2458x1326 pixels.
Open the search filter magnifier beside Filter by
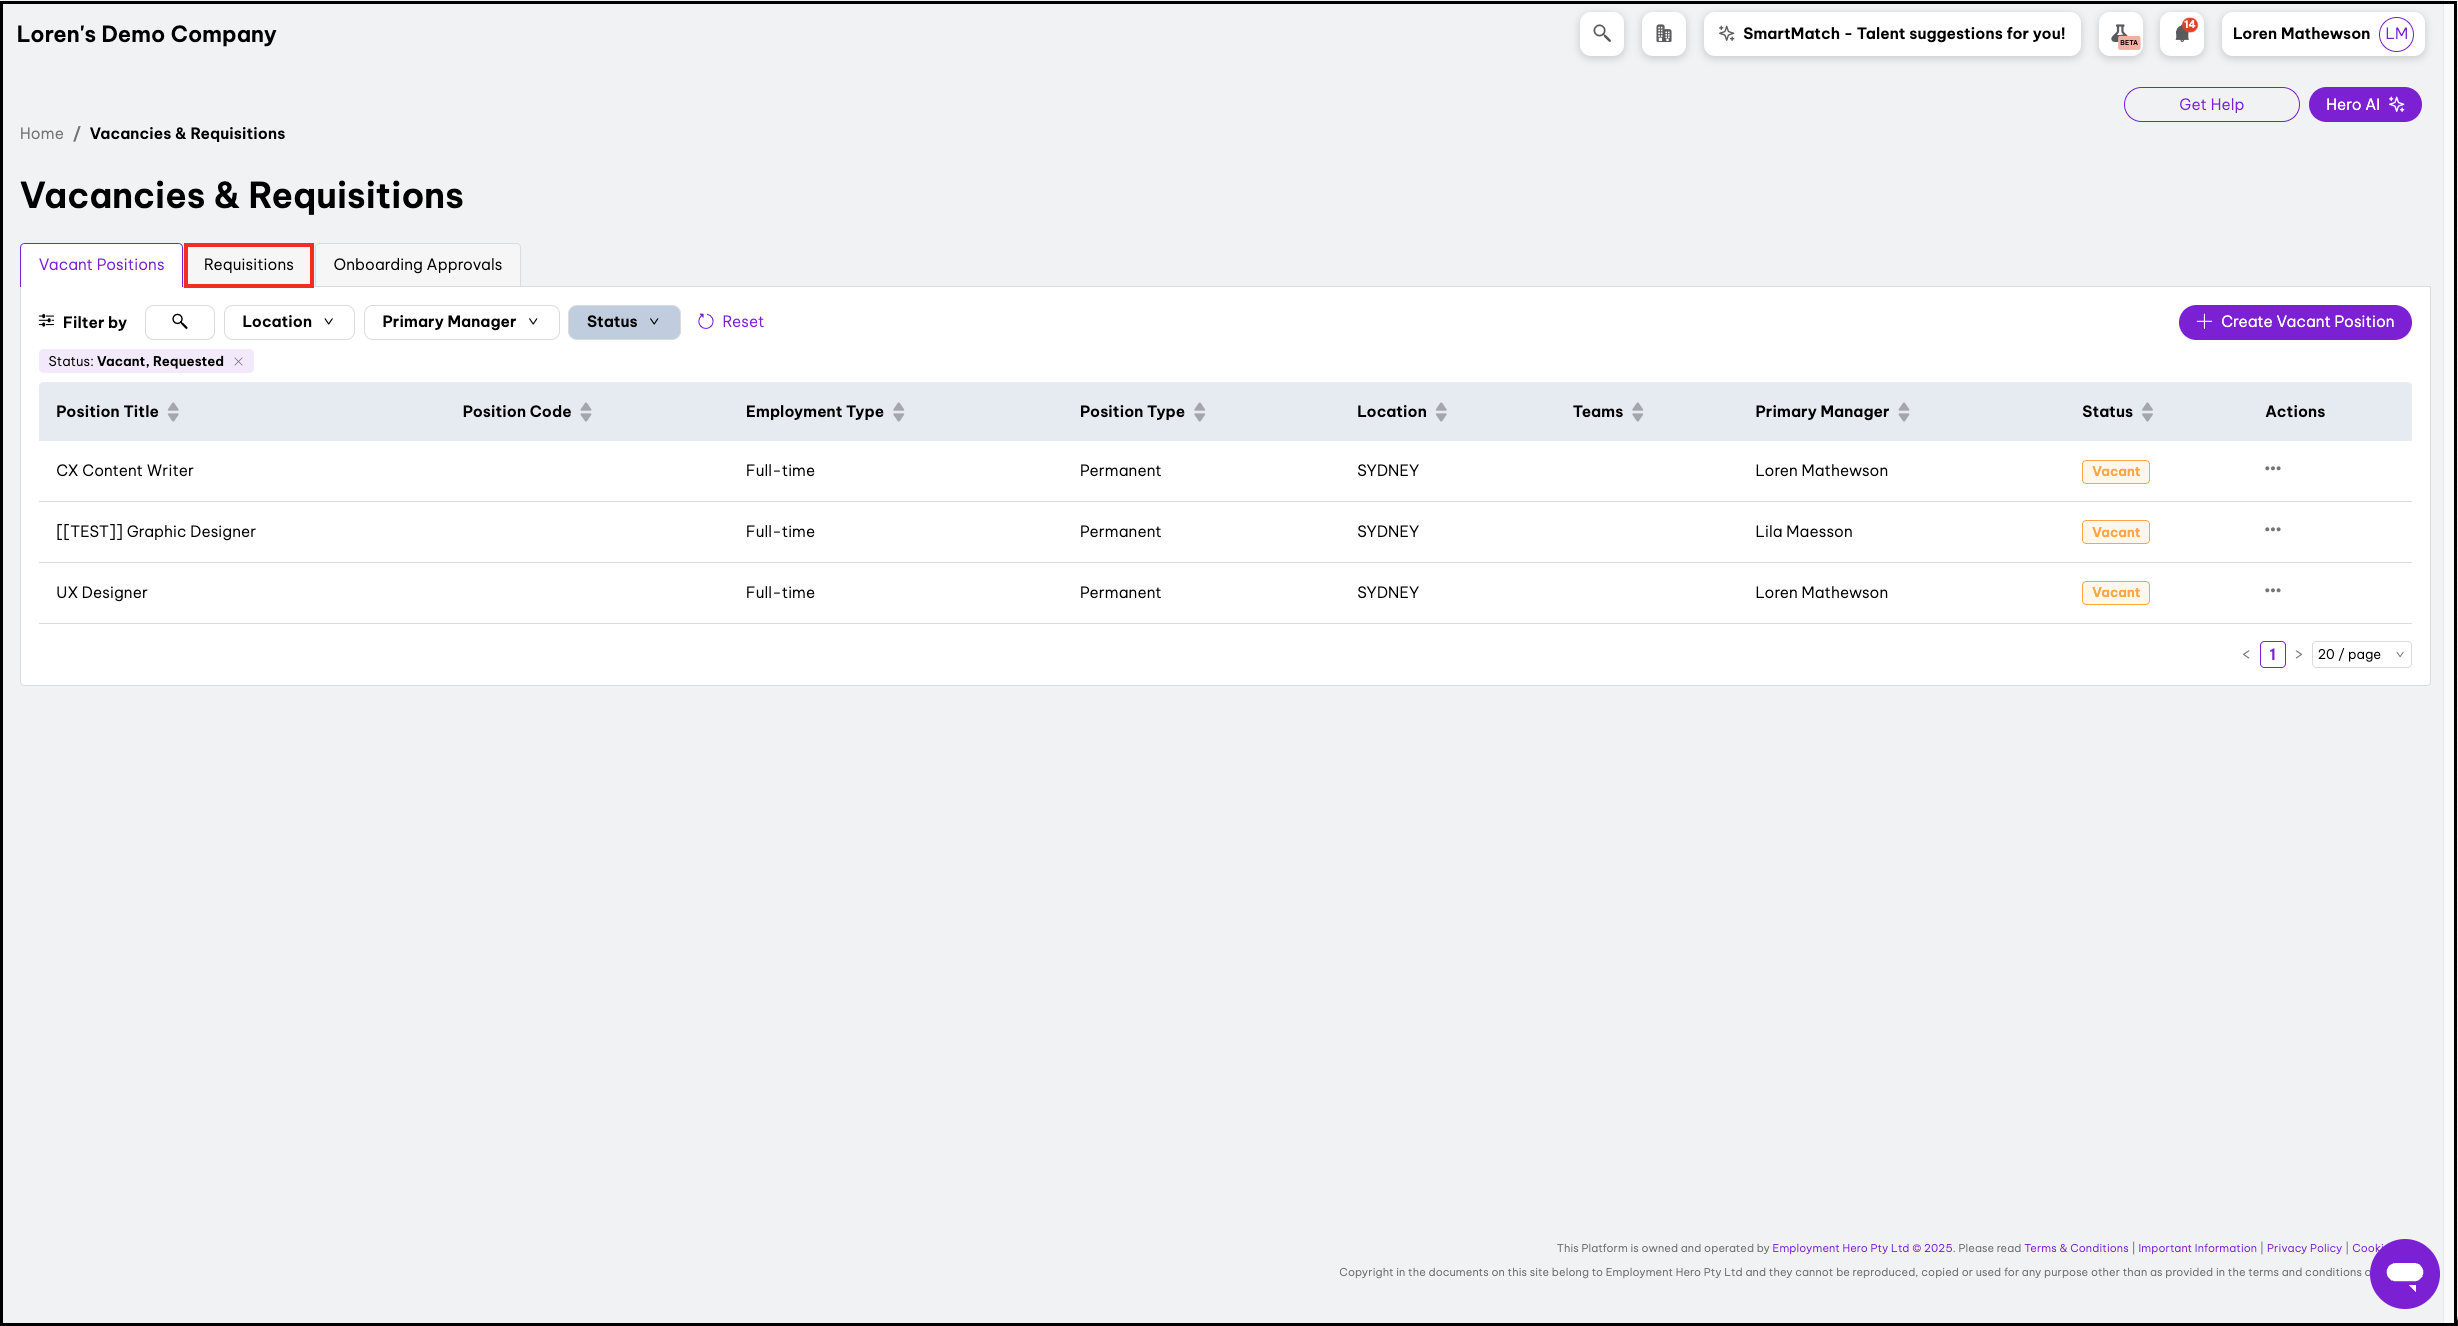(179, 322)
